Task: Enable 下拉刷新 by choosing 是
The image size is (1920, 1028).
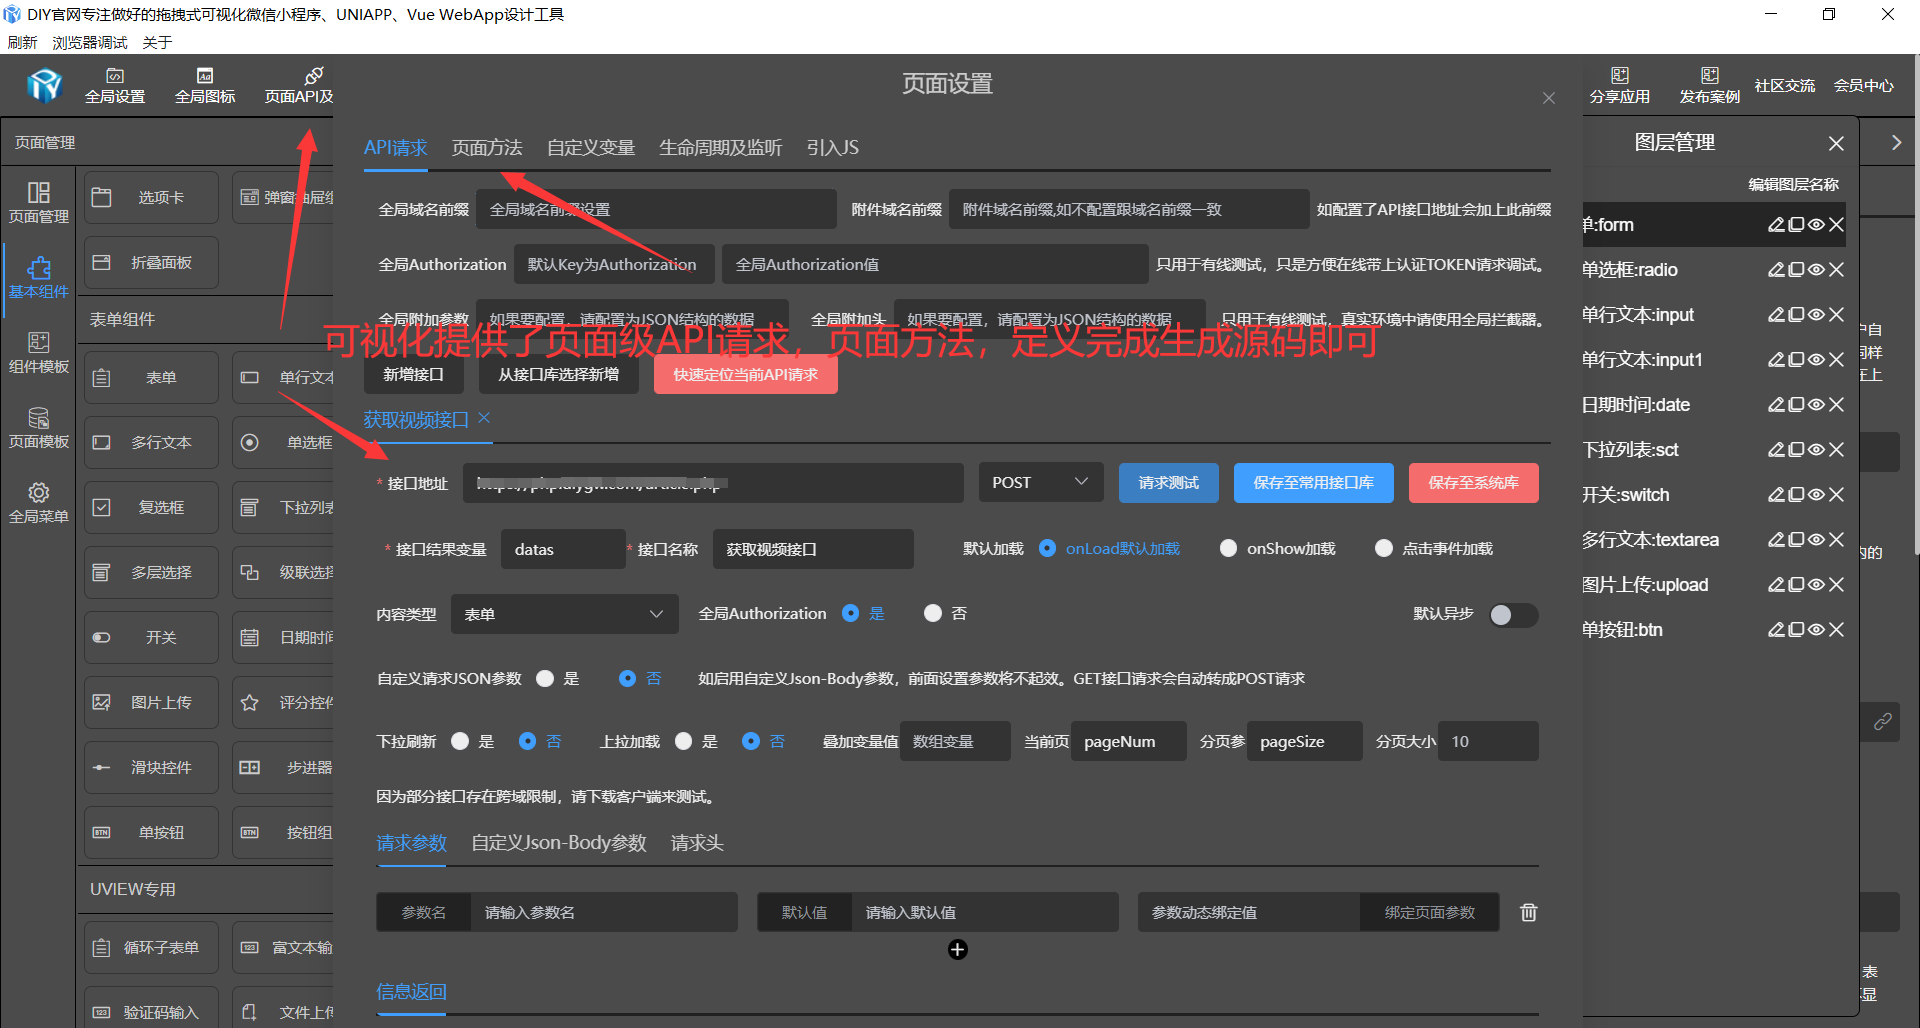Action: [460, 741]
